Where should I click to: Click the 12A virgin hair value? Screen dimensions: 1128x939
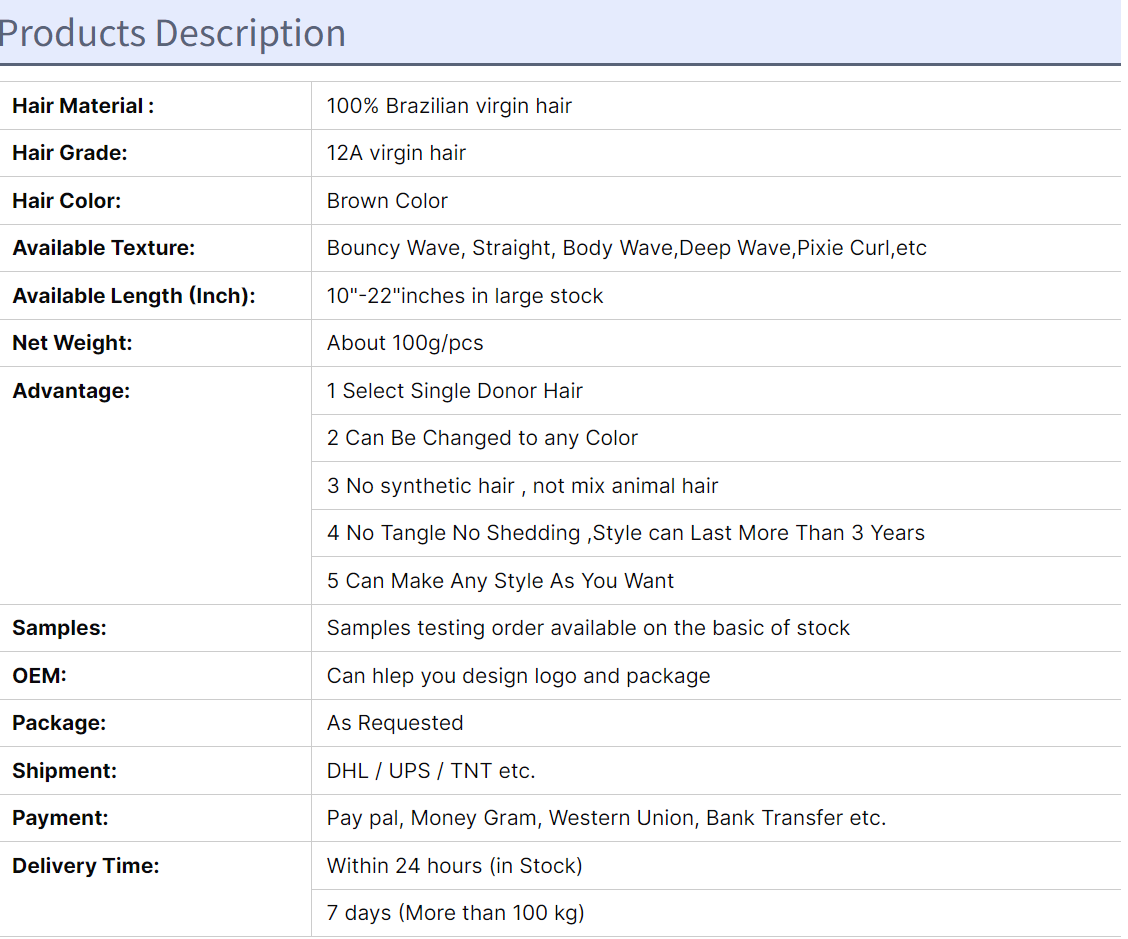(x=396, y=153)
